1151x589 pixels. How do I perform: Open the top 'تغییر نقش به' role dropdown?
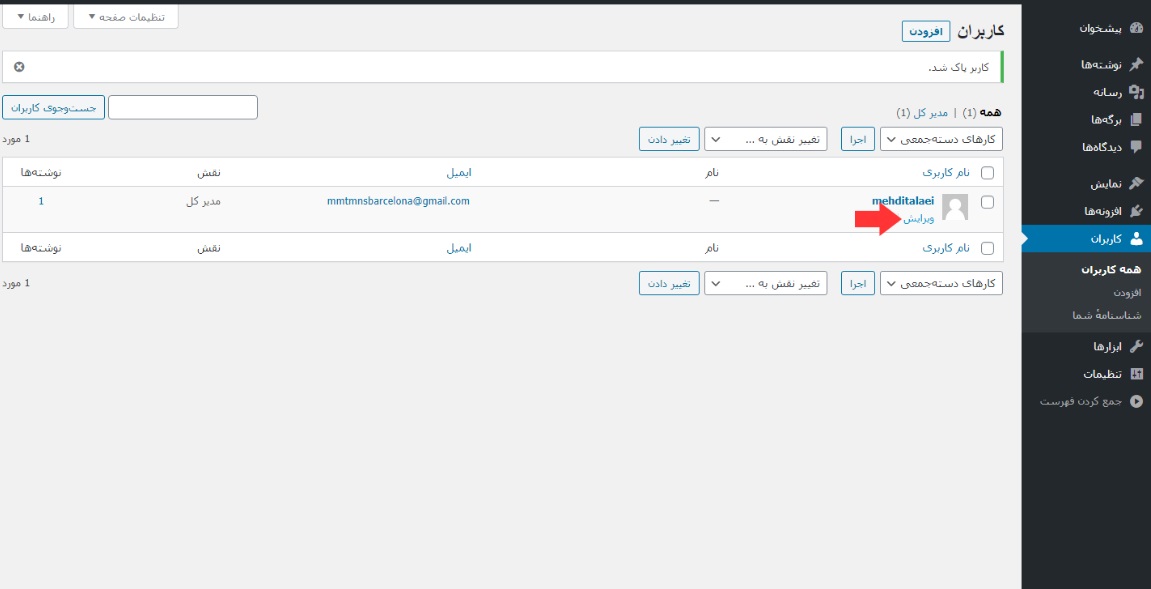[x=765, y=139]
